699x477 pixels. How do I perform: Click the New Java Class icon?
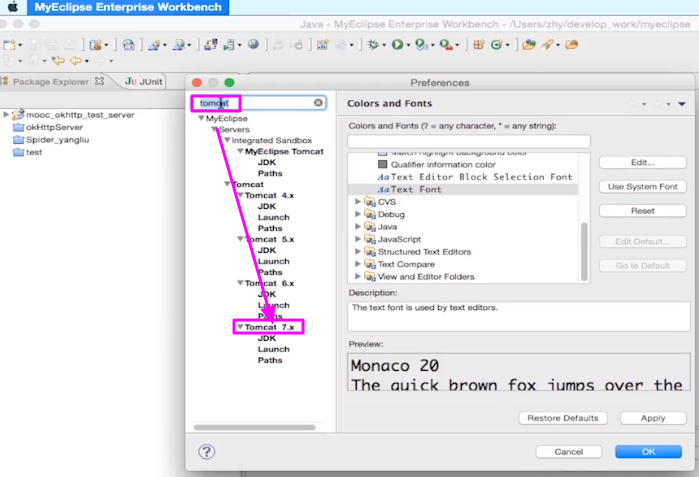[496, 45]
